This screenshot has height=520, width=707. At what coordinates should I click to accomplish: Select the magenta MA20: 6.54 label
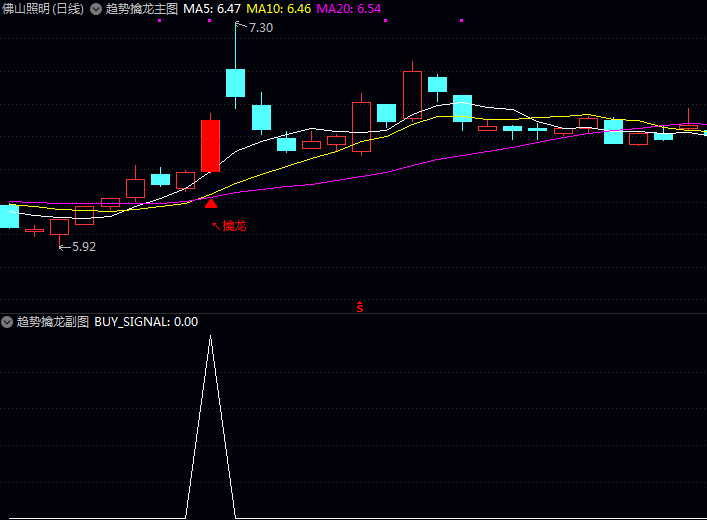[349, 9]
